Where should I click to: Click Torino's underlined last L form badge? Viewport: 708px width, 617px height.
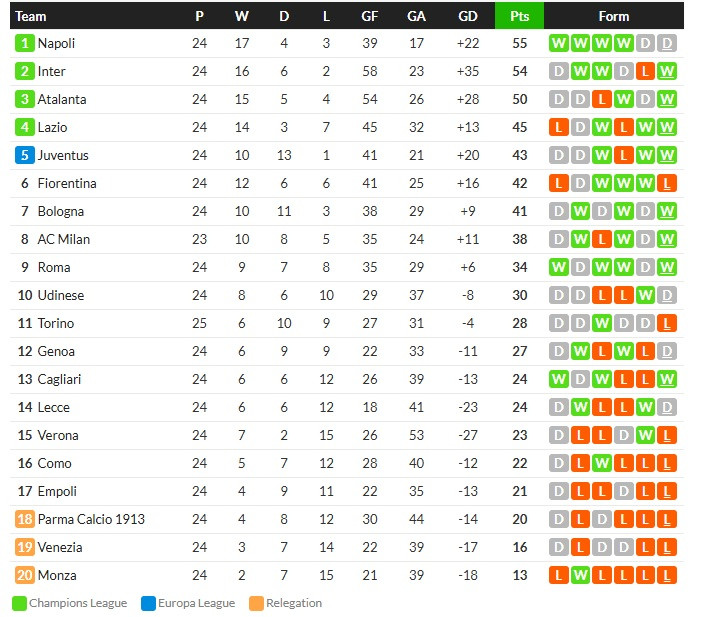[x=667, y=323]
